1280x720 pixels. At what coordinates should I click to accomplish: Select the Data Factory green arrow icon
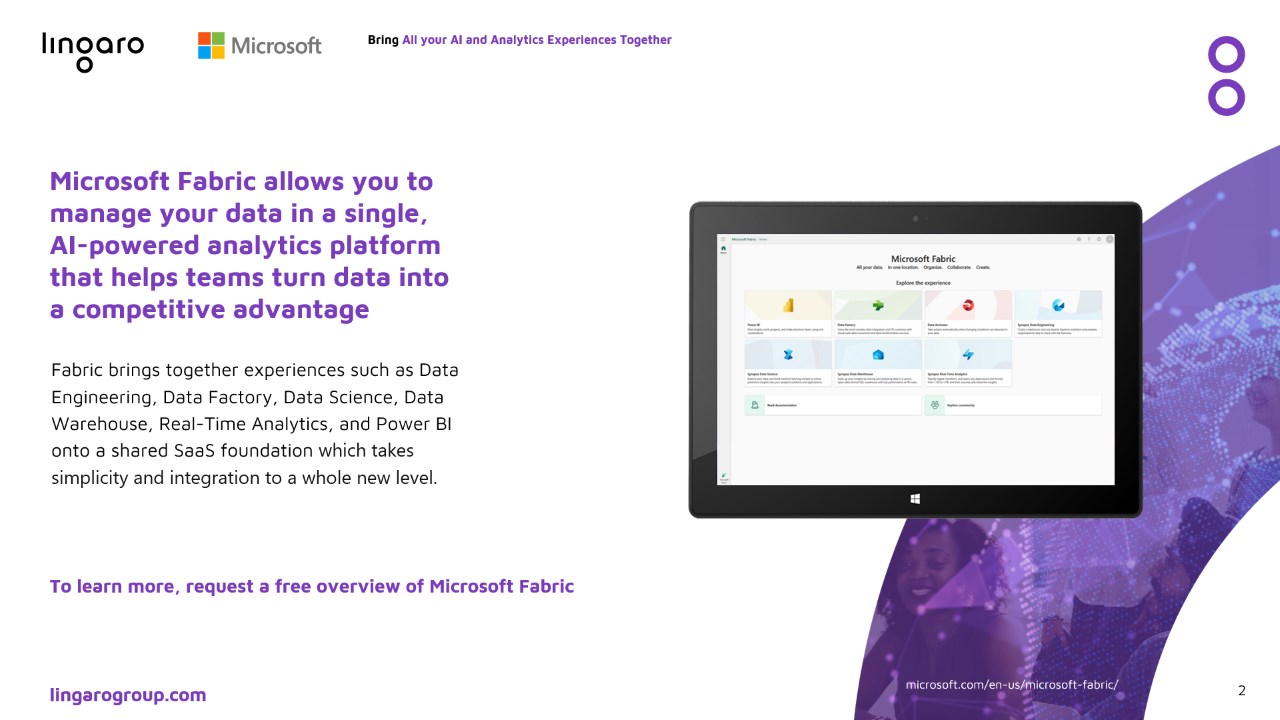coord(878,305)
